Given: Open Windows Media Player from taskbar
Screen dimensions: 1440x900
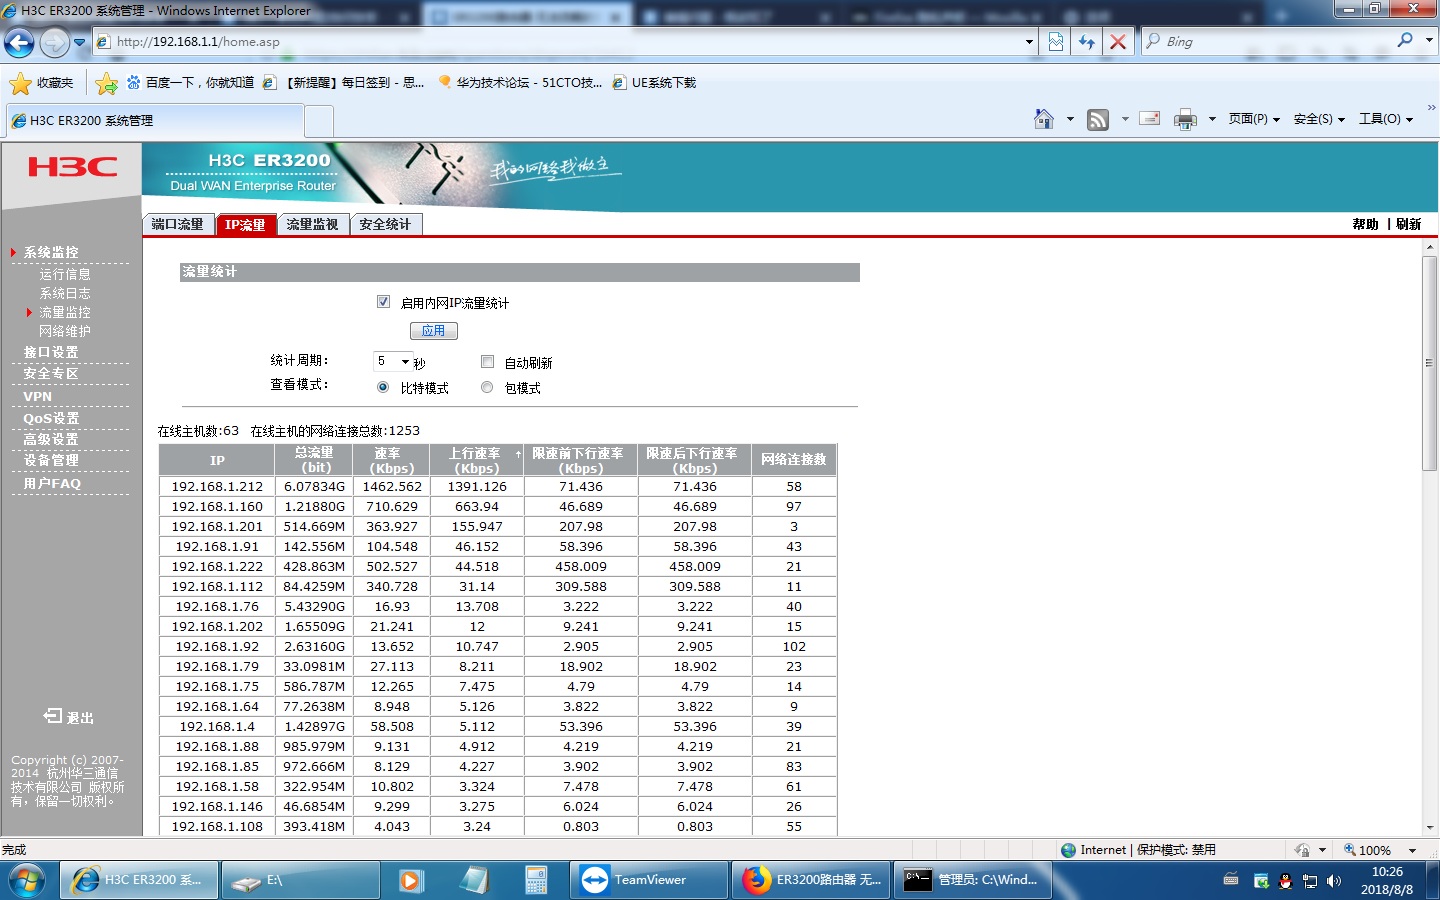Looking at the screenshot, I should 410,880.
